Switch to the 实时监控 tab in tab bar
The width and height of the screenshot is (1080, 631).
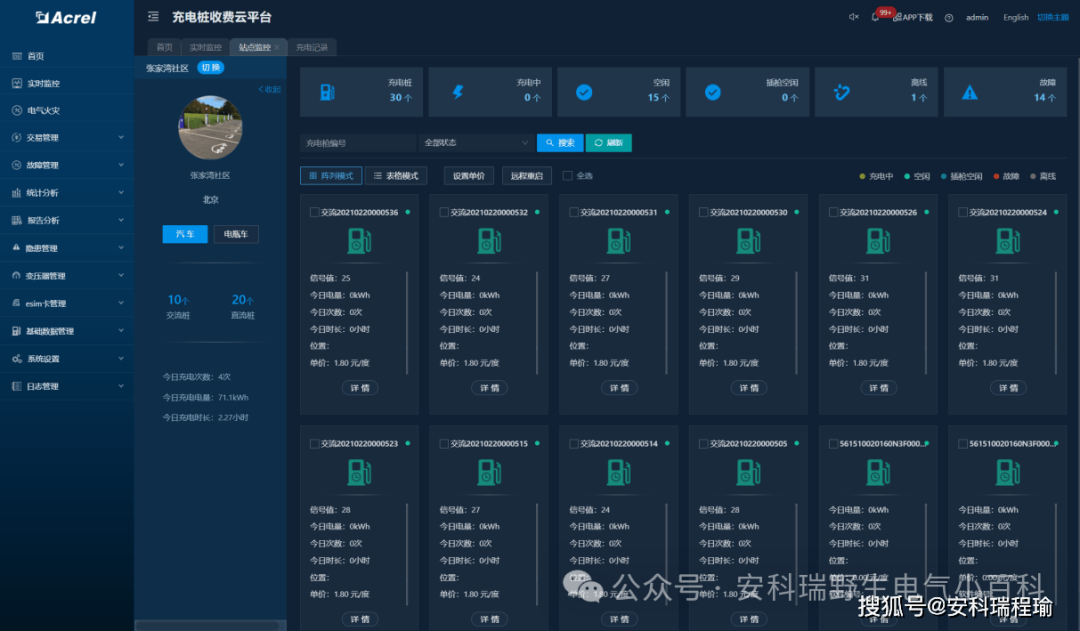205,48
